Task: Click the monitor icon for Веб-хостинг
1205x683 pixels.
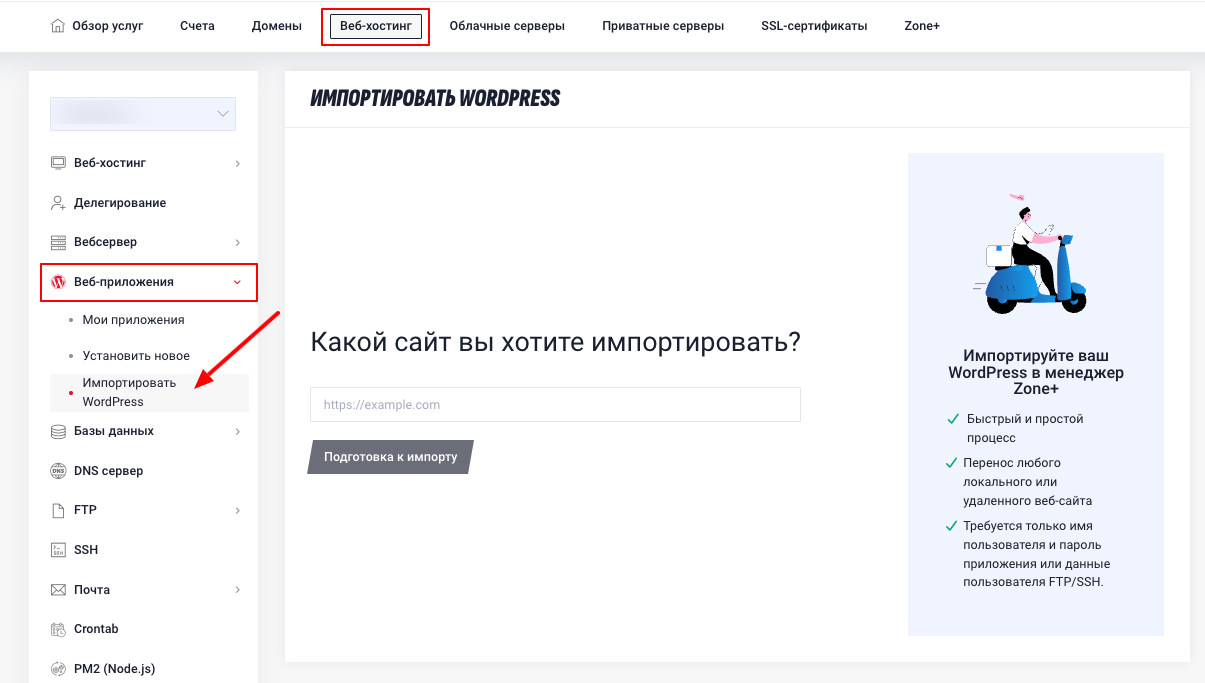Action: point(58,163)
